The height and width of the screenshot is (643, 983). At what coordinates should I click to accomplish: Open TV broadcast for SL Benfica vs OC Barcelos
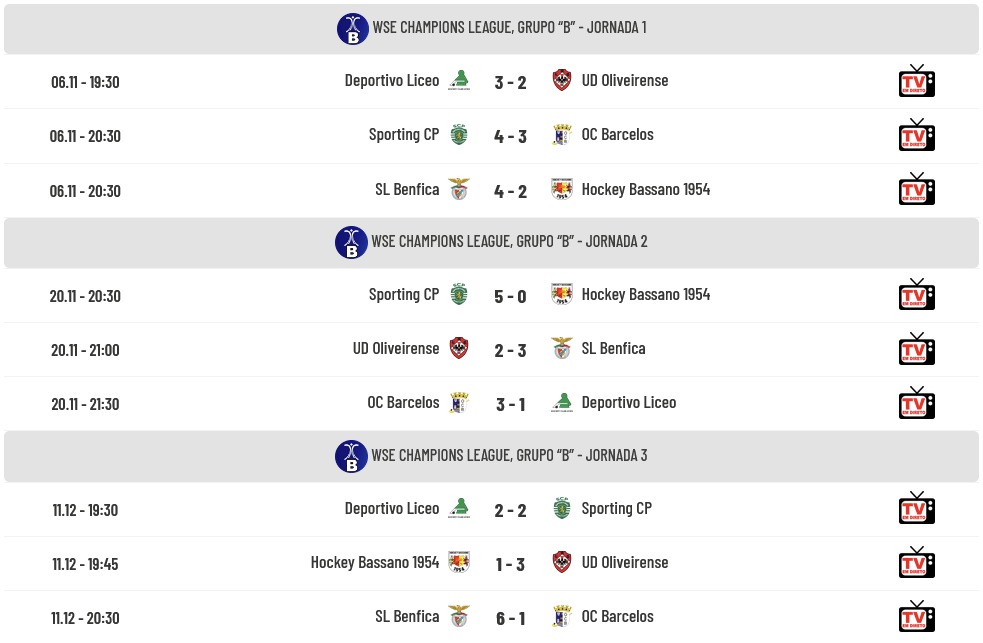[x=916, y=617]
